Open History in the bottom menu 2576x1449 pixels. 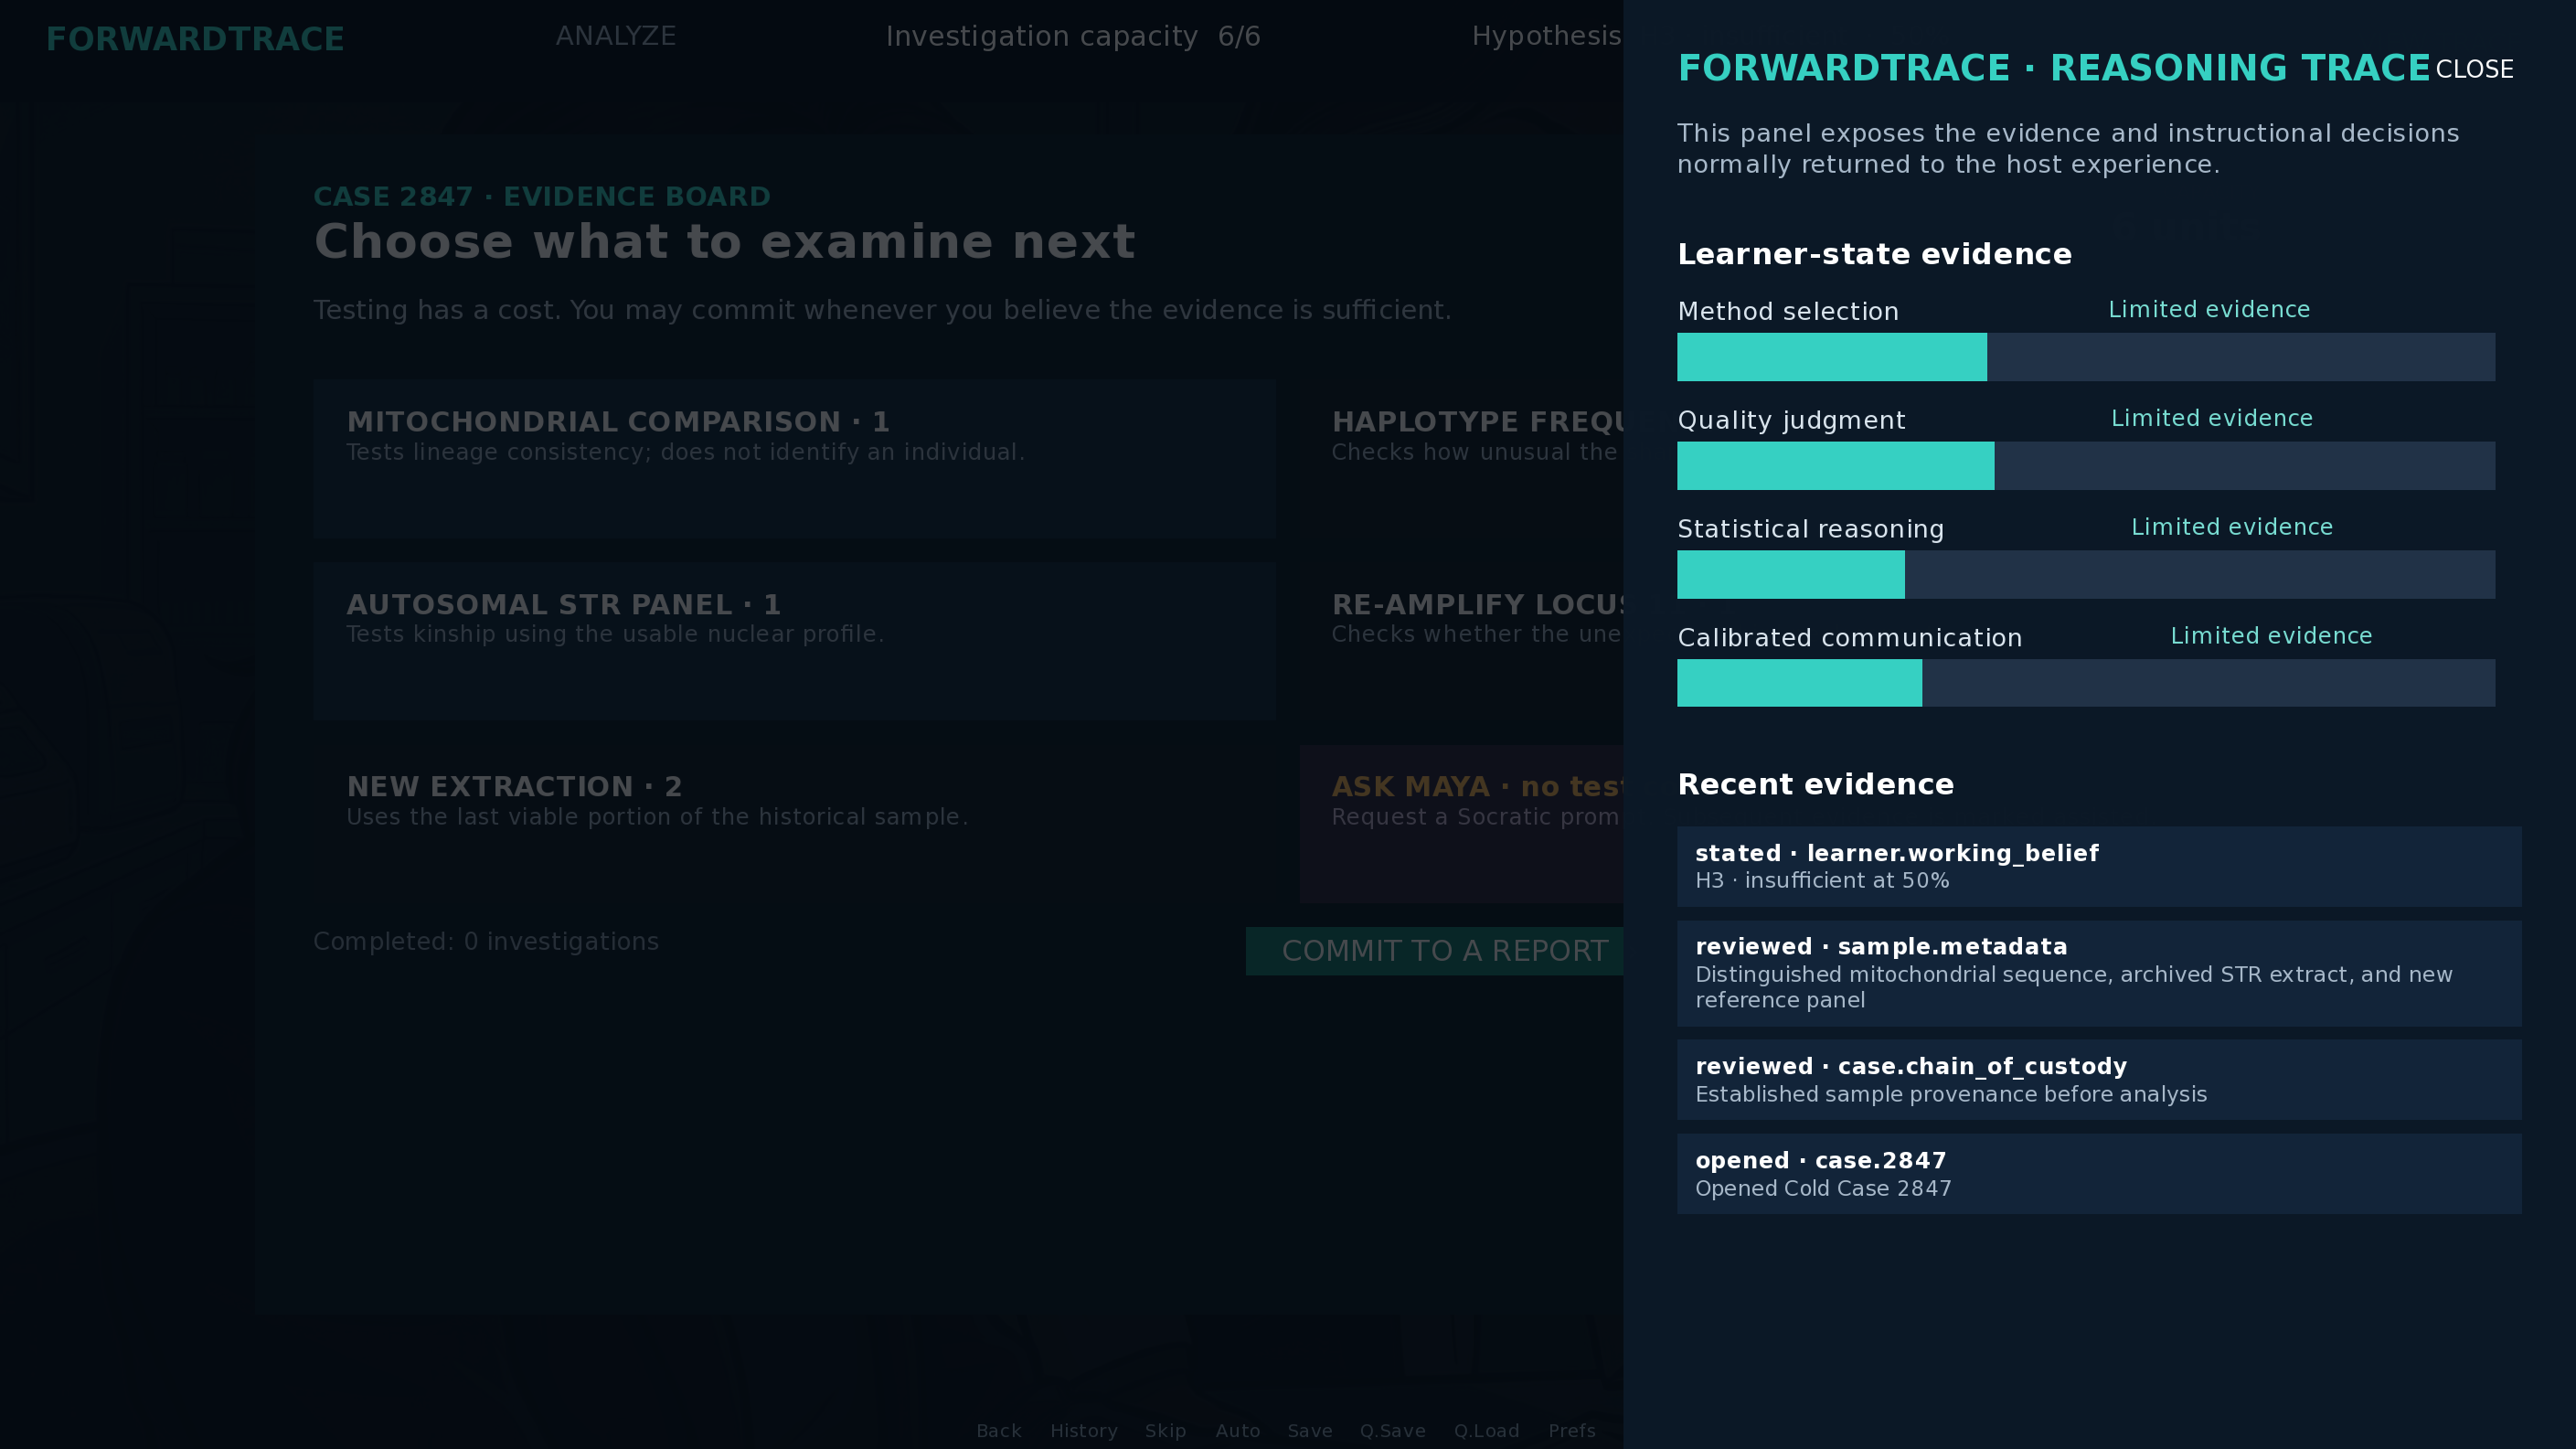point(1083,1431)
